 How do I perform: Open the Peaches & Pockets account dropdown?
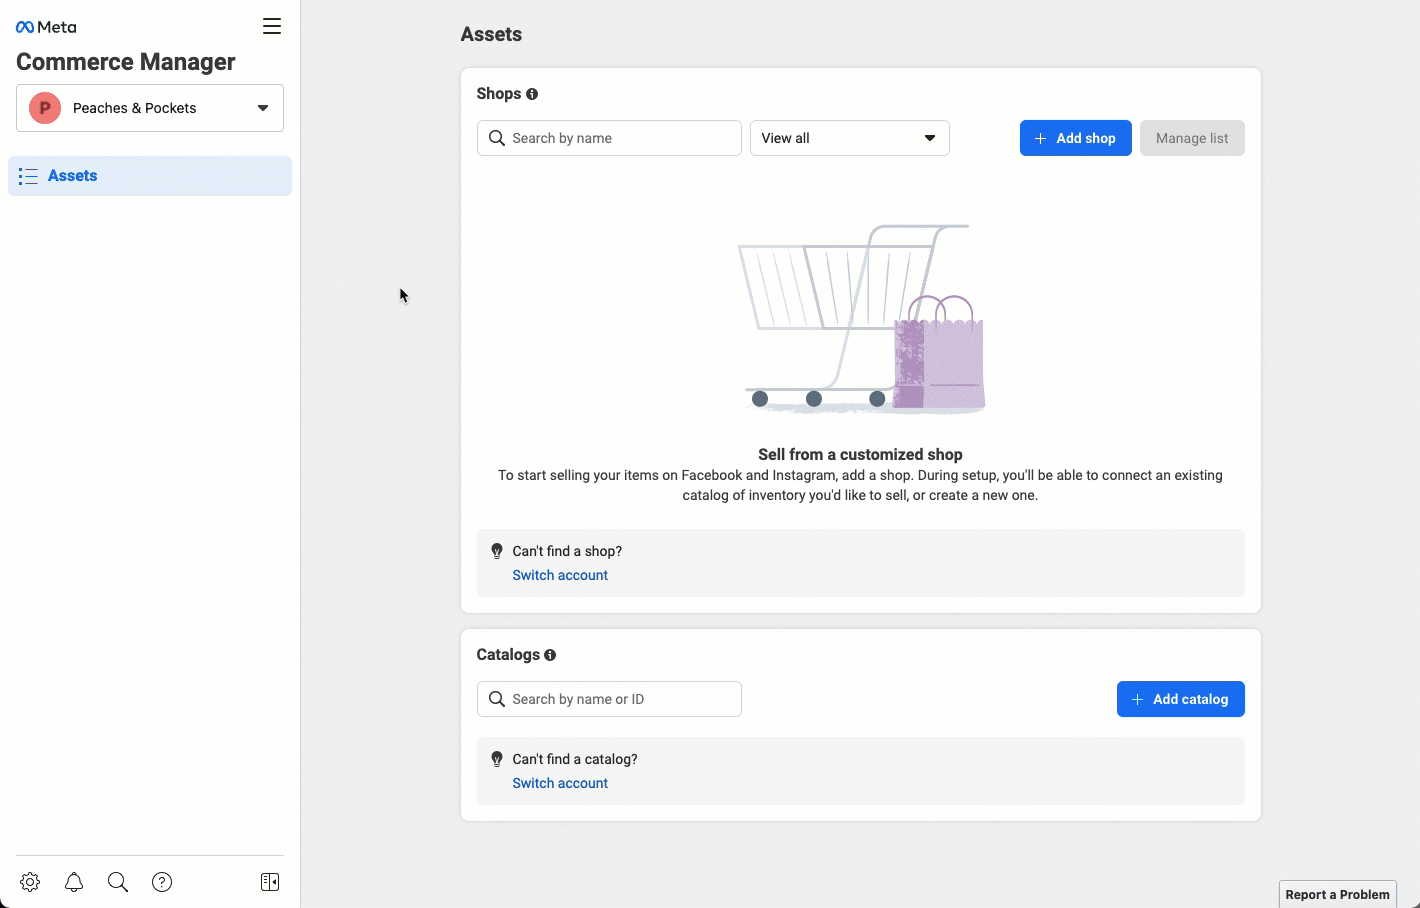click(150, 108)
